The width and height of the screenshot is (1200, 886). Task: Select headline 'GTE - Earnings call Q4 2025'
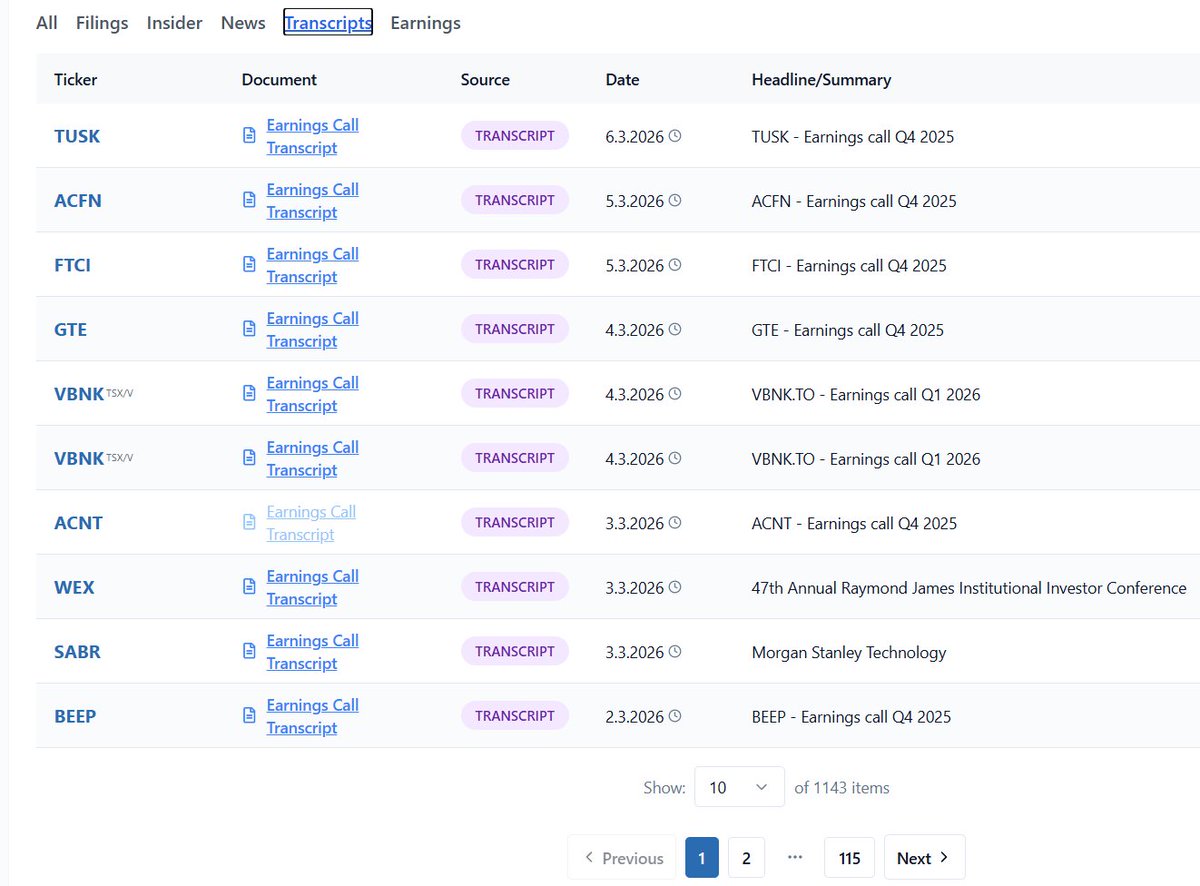coord(848,329)
